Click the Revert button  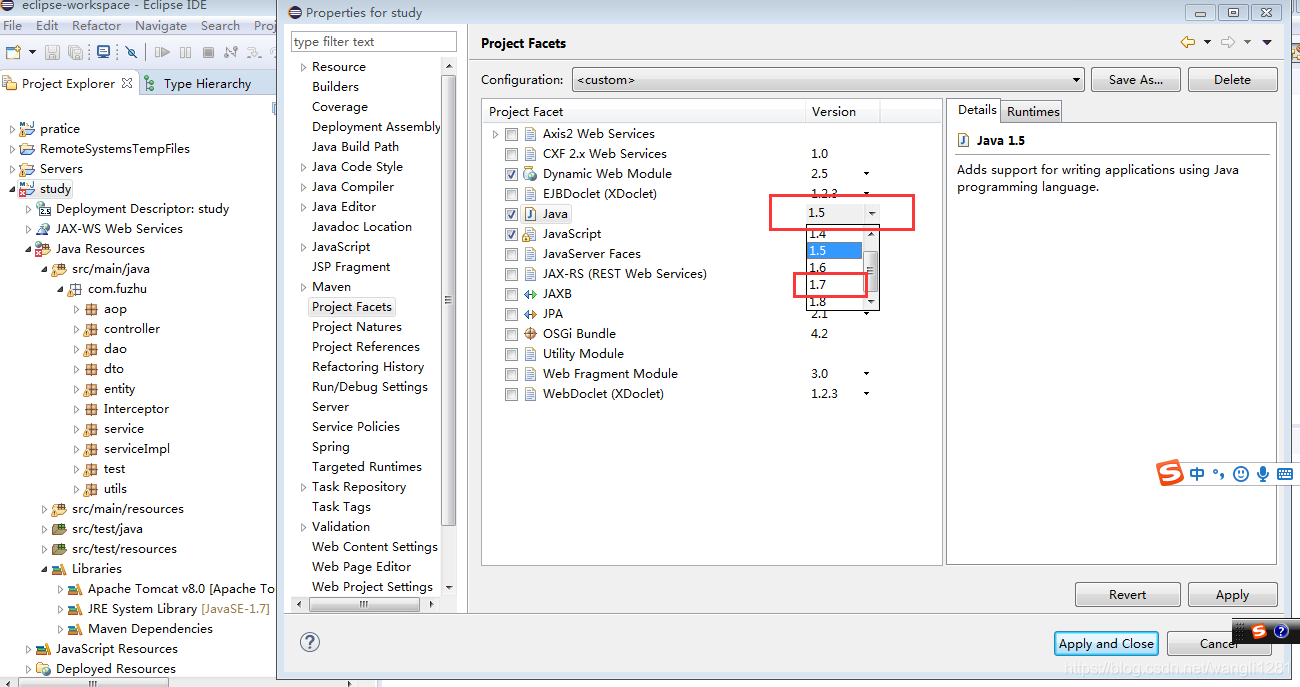(x=1127, y=594)
